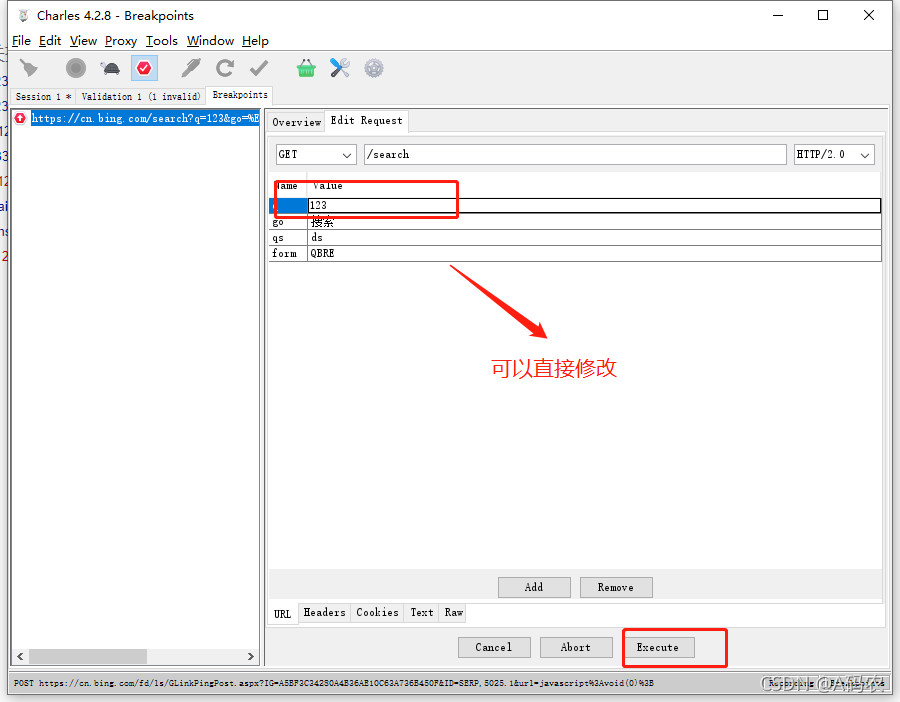Click the Repeat circular arrow icon

pos(224,68)
